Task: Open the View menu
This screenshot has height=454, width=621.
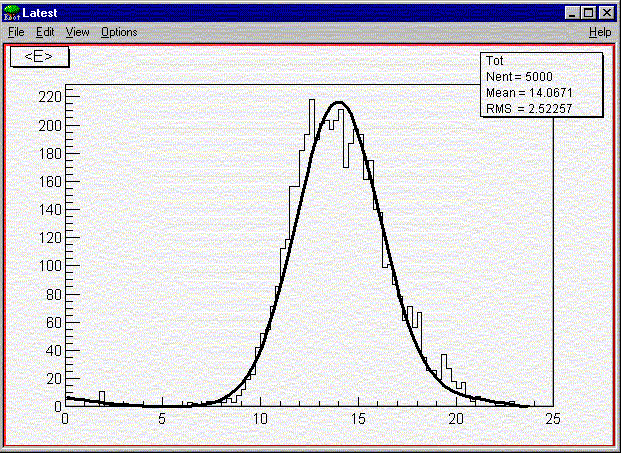Action: coord(77,32)
